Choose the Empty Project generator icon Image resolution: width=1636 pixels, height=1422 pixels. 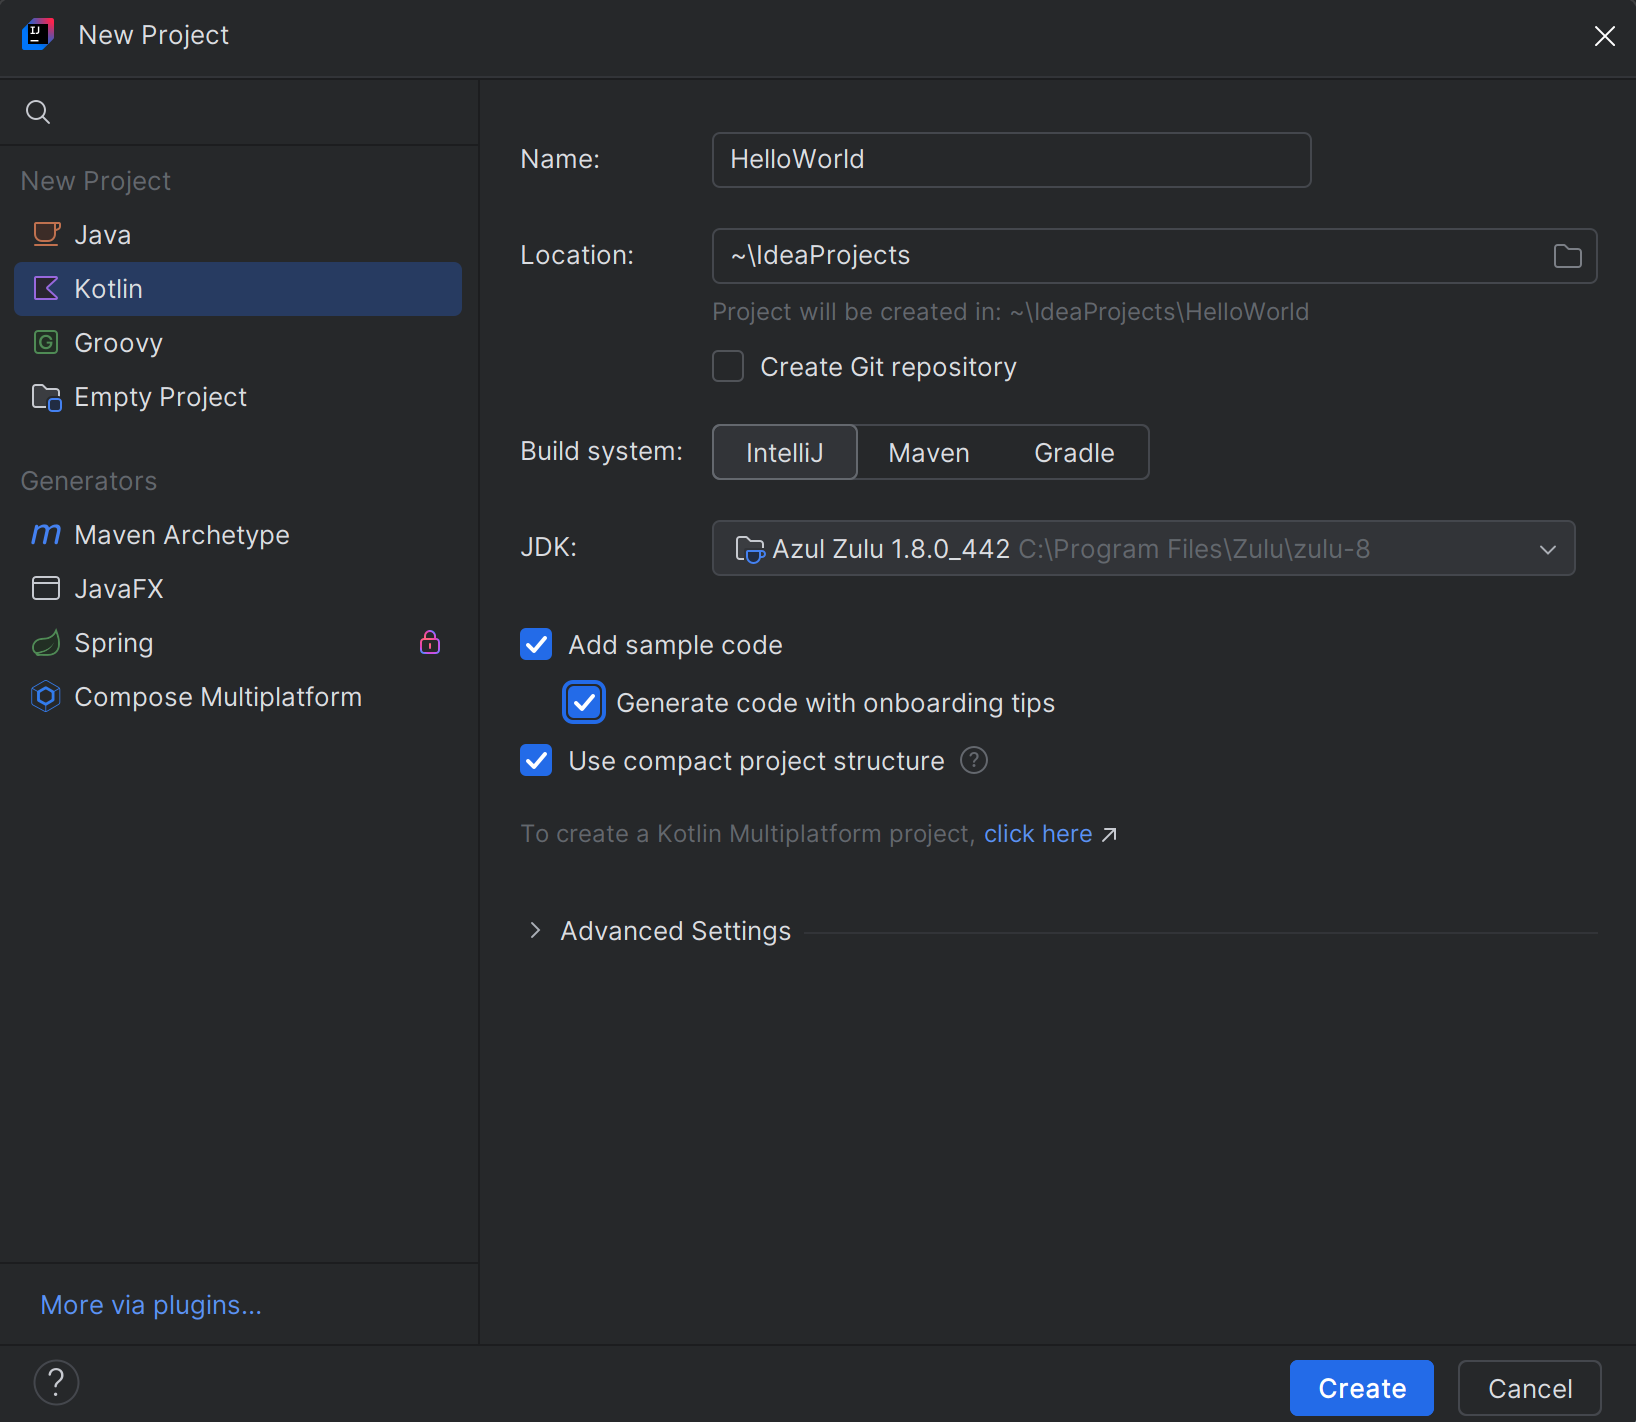click(45, 397)
